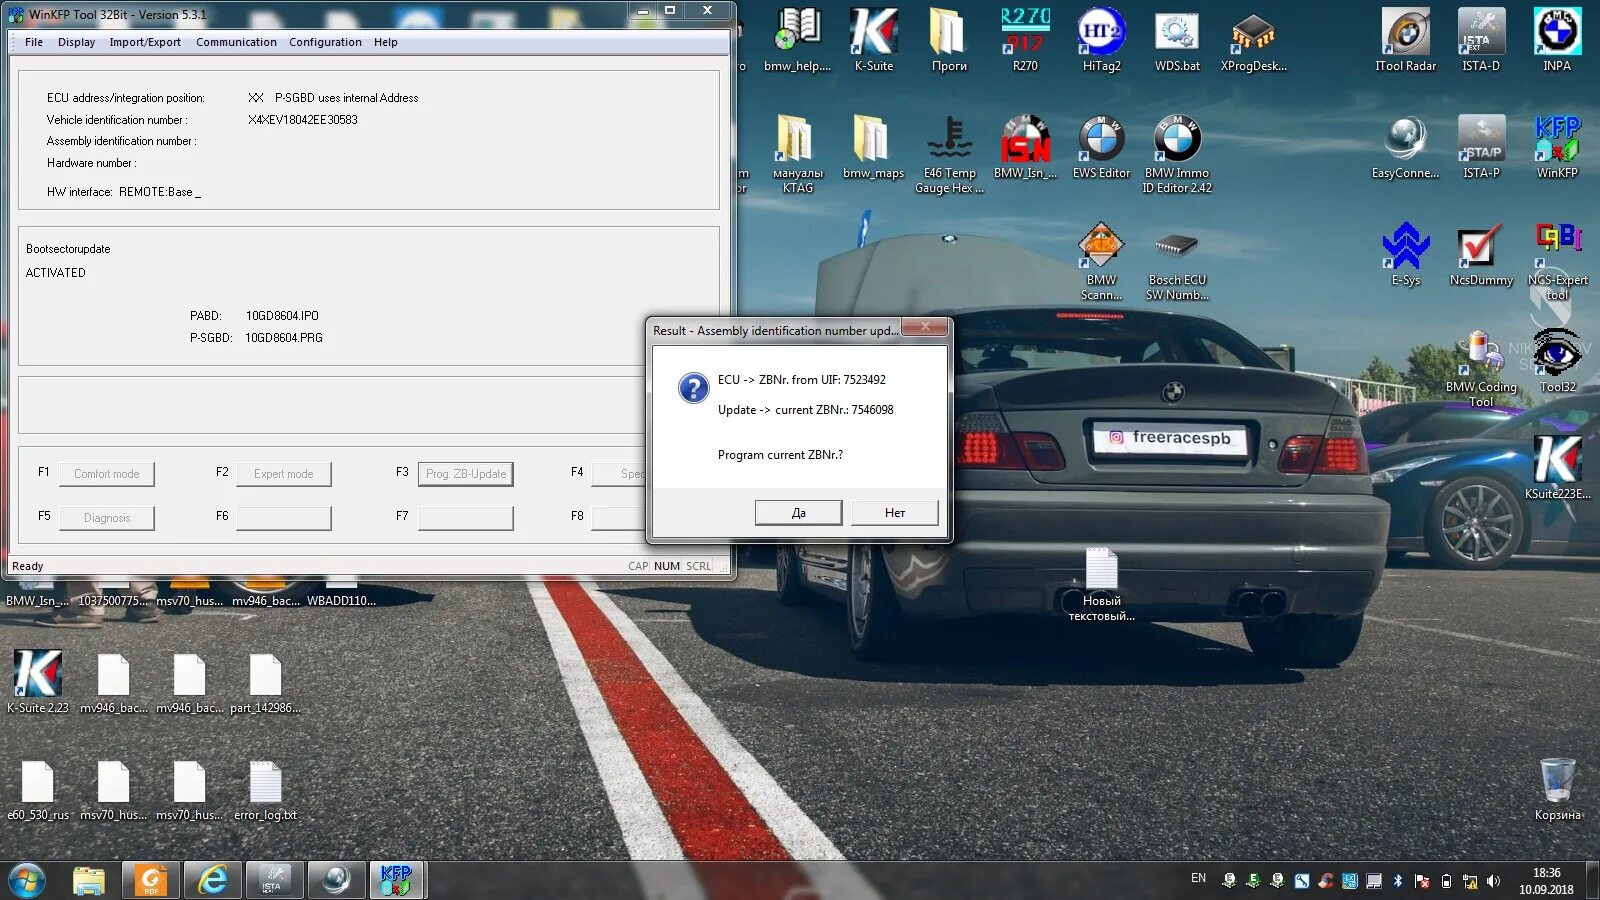
Task: Launch the INPA shortcut
Action: click(x=1557, y=41)
